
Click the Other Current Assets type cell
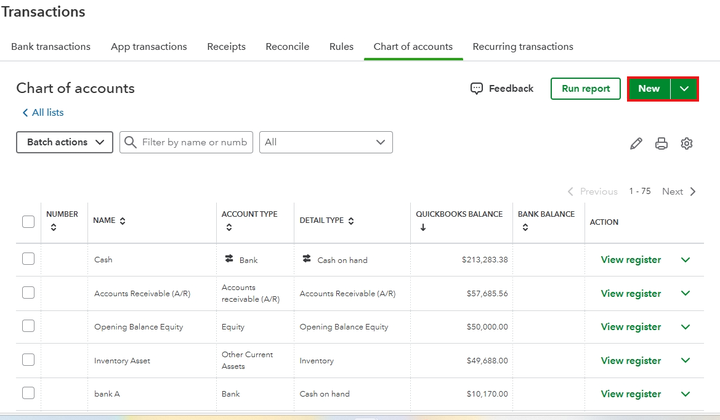[247, 360]
